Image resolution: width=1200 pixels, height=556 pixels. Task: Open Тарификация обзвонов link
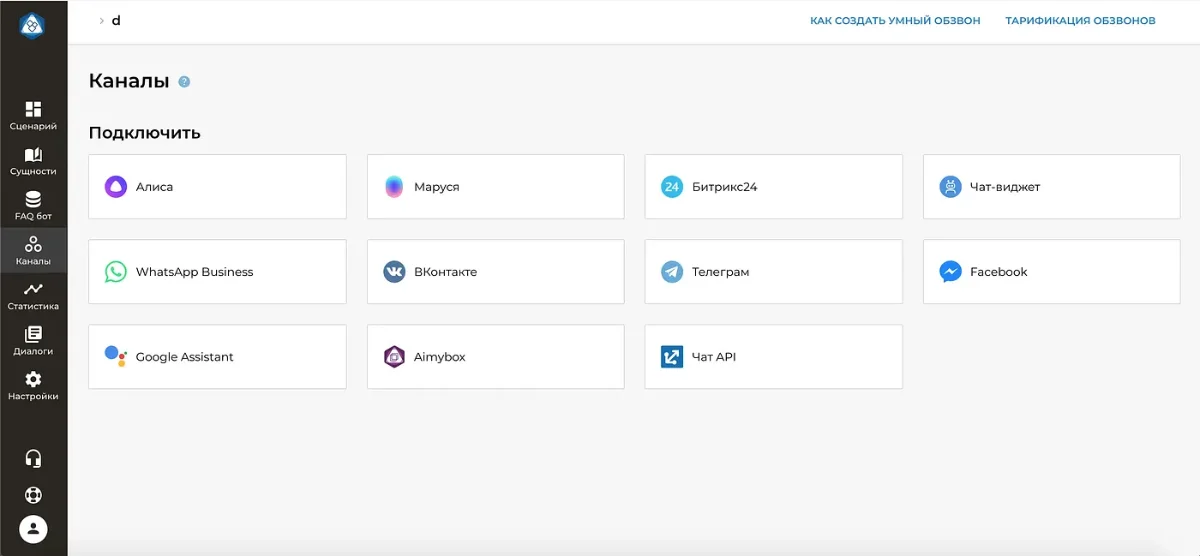tap(1080, 21)
